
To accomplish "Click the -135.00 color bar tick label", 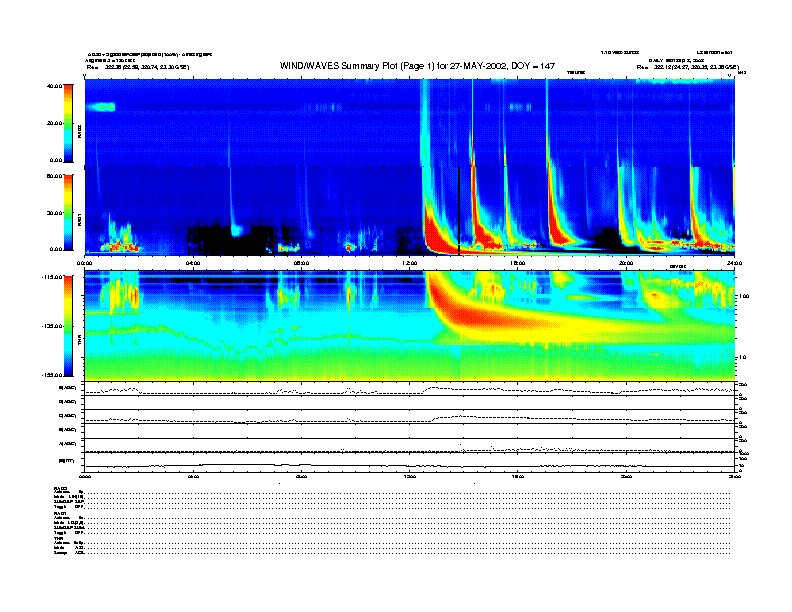I will [x=52, y=326].
